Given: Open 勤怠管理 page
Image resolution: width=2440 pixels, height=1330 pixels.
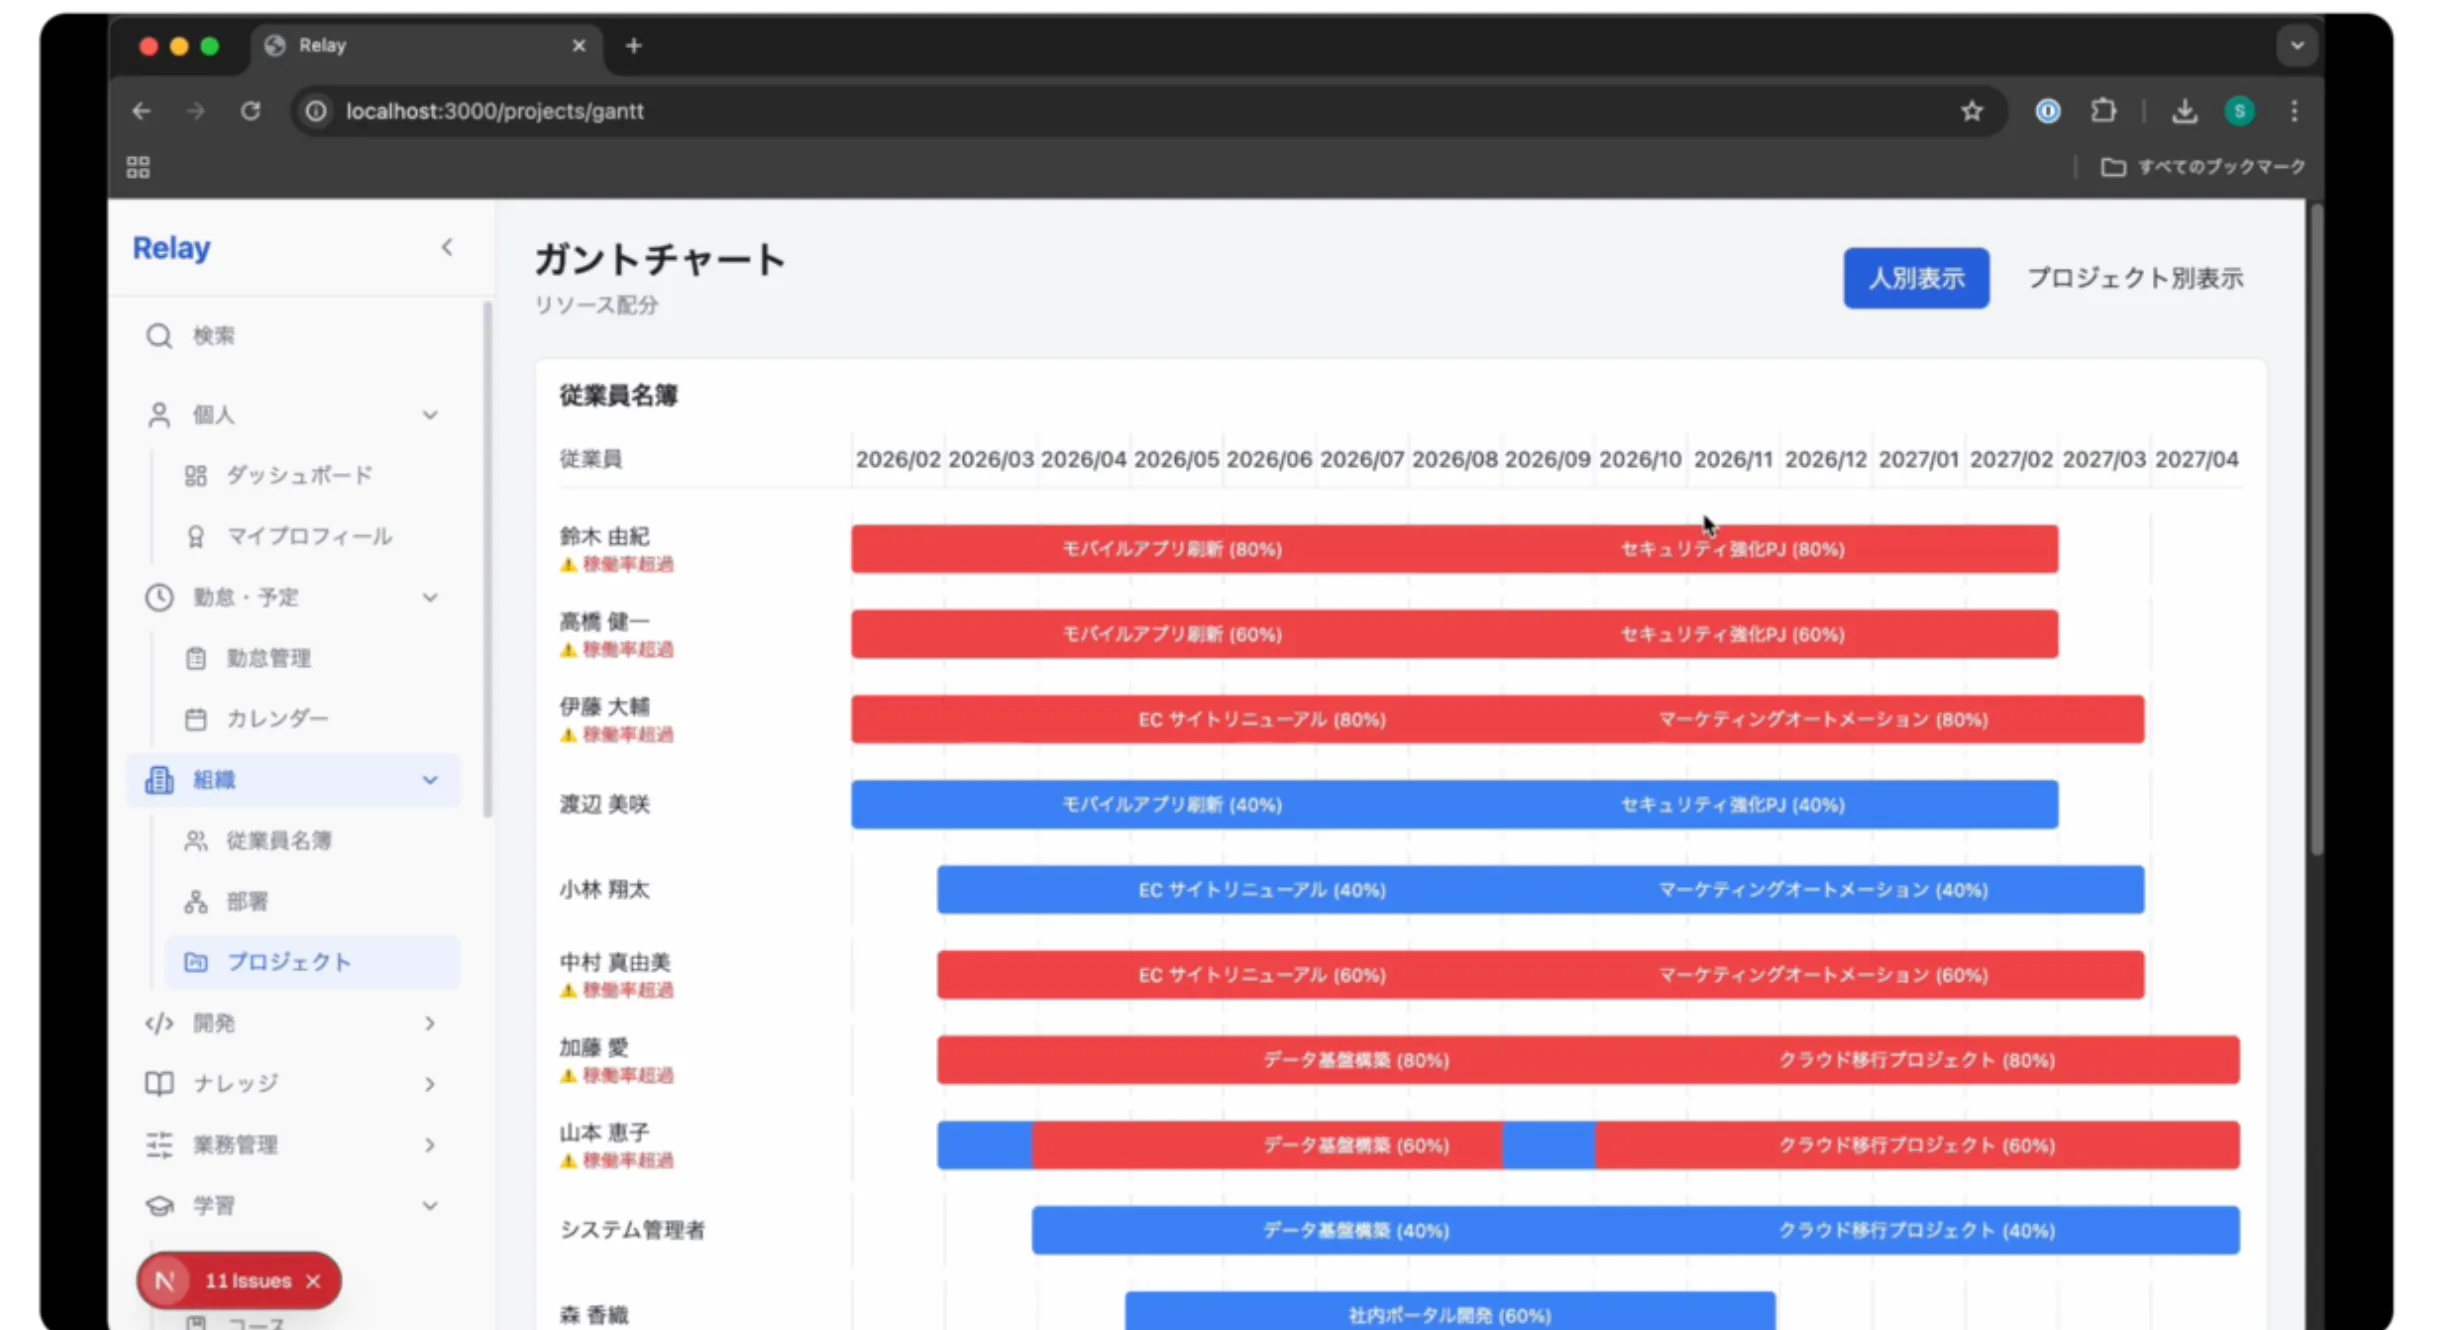Looking at the screenshot, I should click(x=269, y=658).
